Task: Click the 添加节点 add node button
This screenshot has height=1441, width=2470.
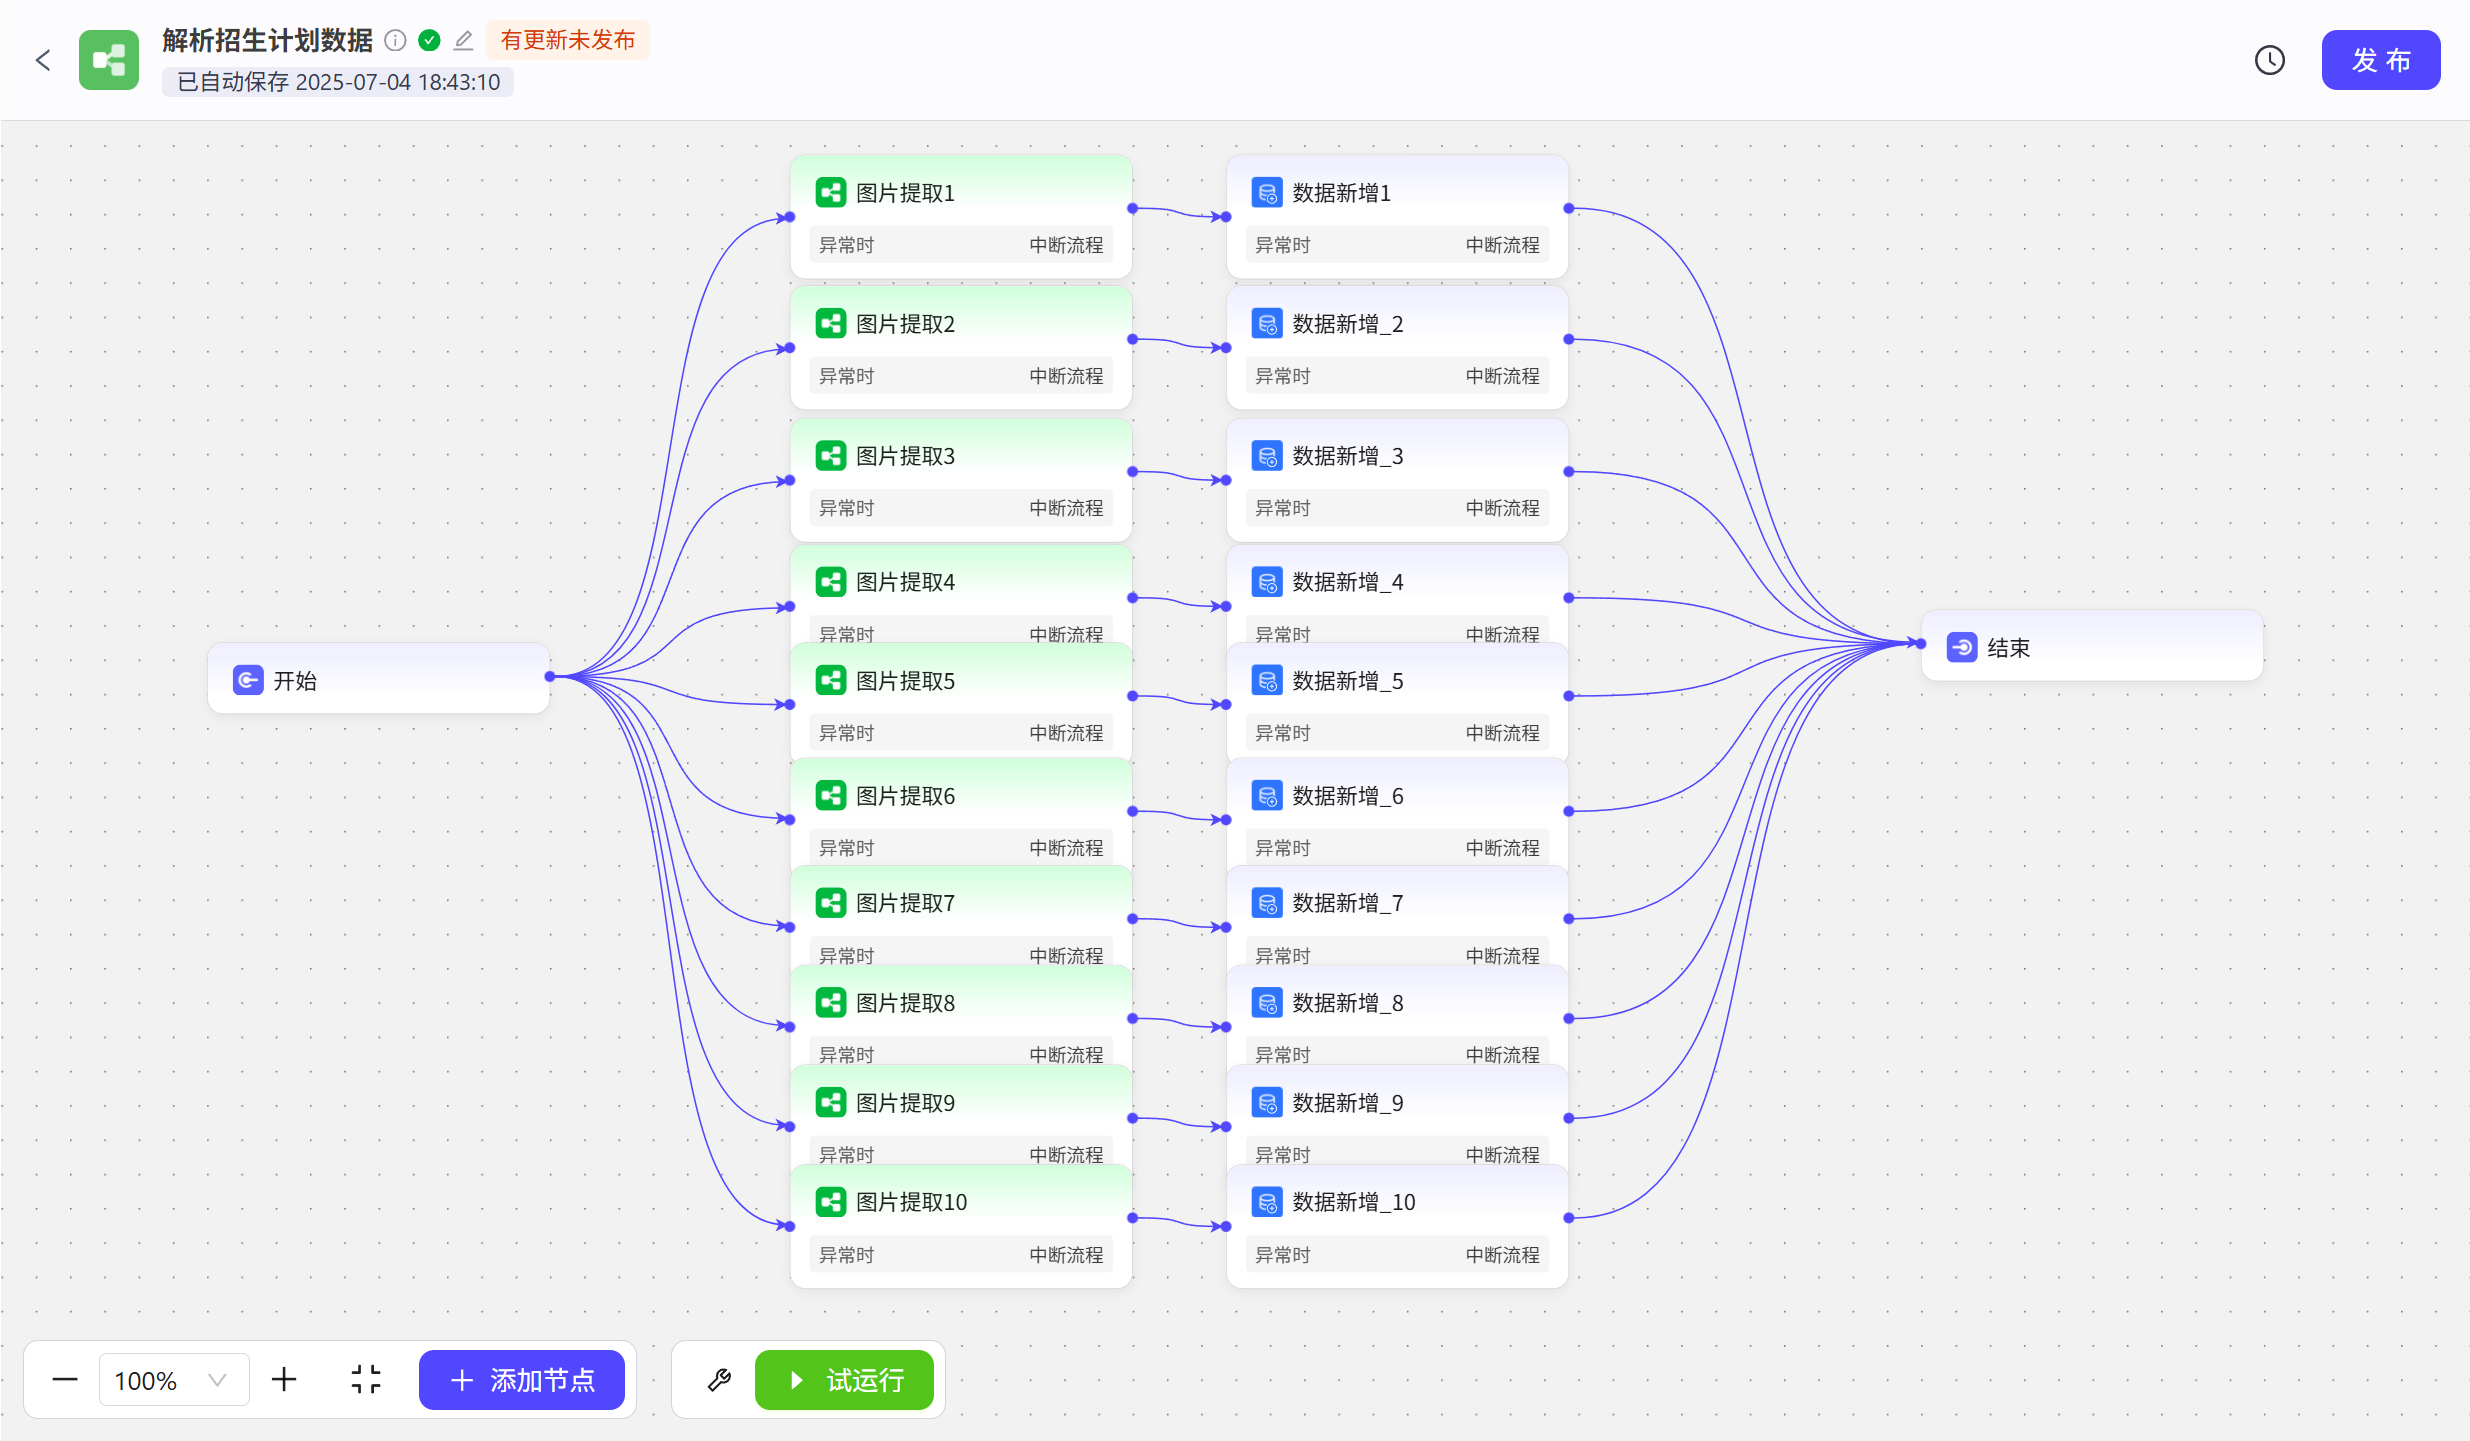Action: tap(522, 1380)
